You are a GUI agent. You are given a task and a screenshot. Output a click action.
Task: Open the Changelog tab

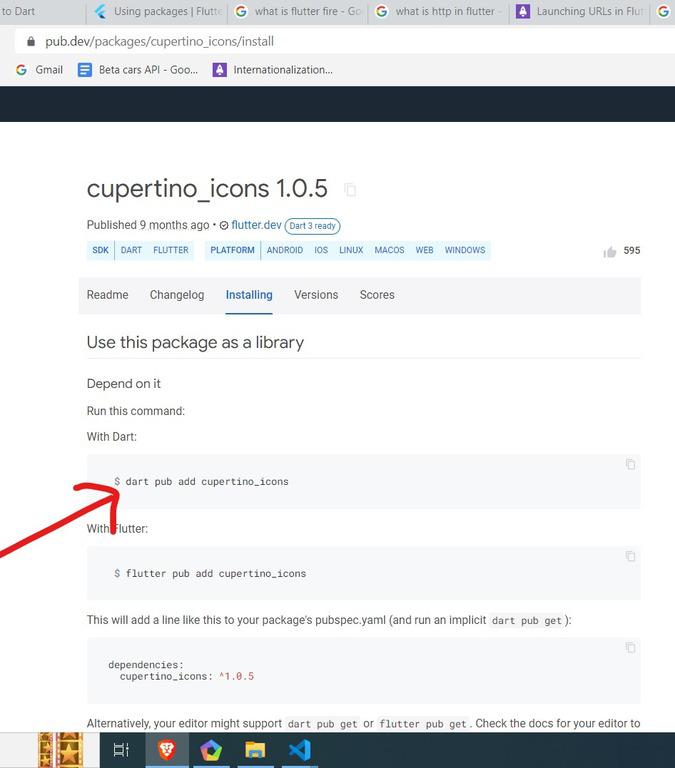177,295
